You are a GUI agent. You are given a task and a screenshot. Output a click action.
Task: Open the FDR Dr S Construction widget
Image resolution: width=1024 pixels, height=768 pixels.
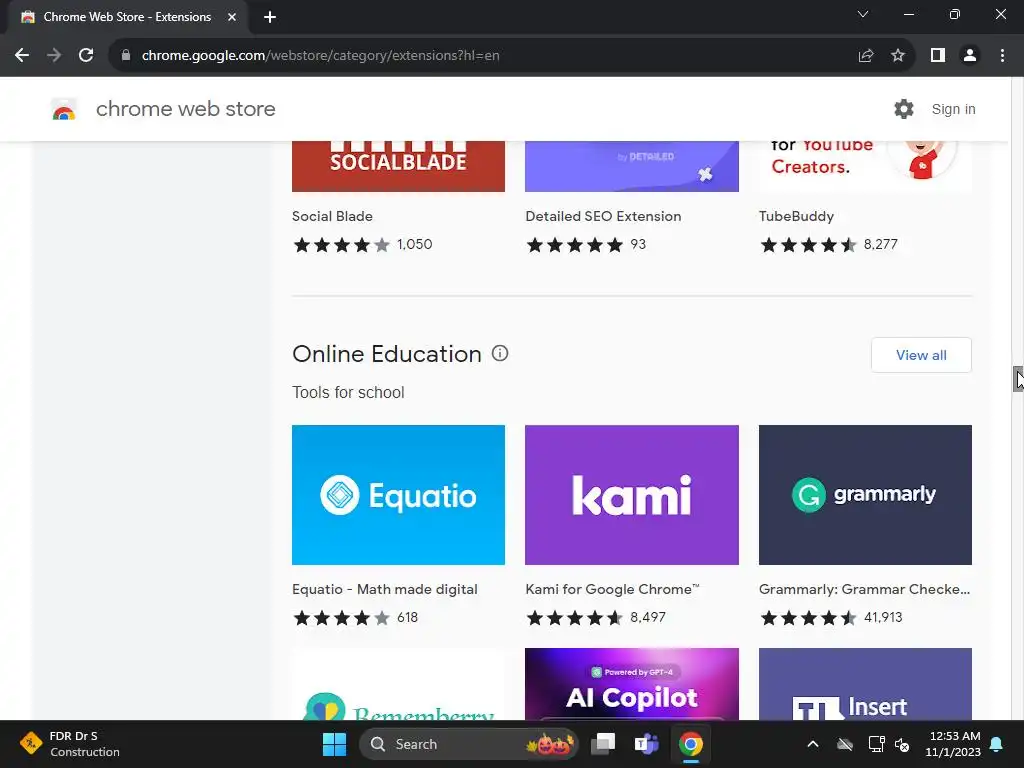(x=70, y=744)
